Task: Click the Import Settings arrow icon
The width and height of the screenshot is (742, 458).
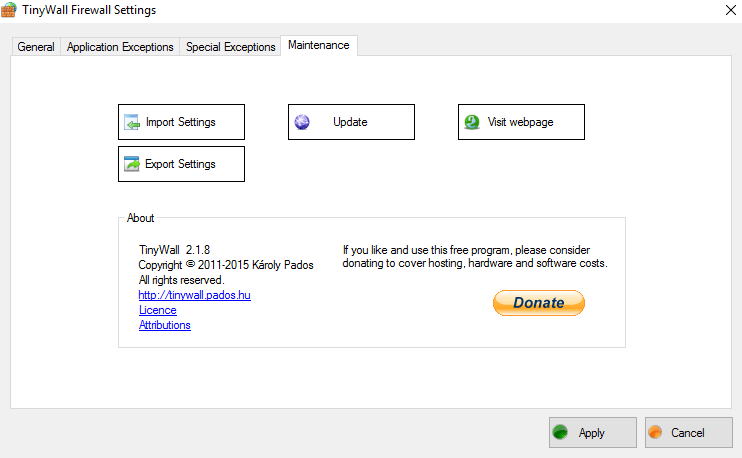Action: click(x=132, y=122)
